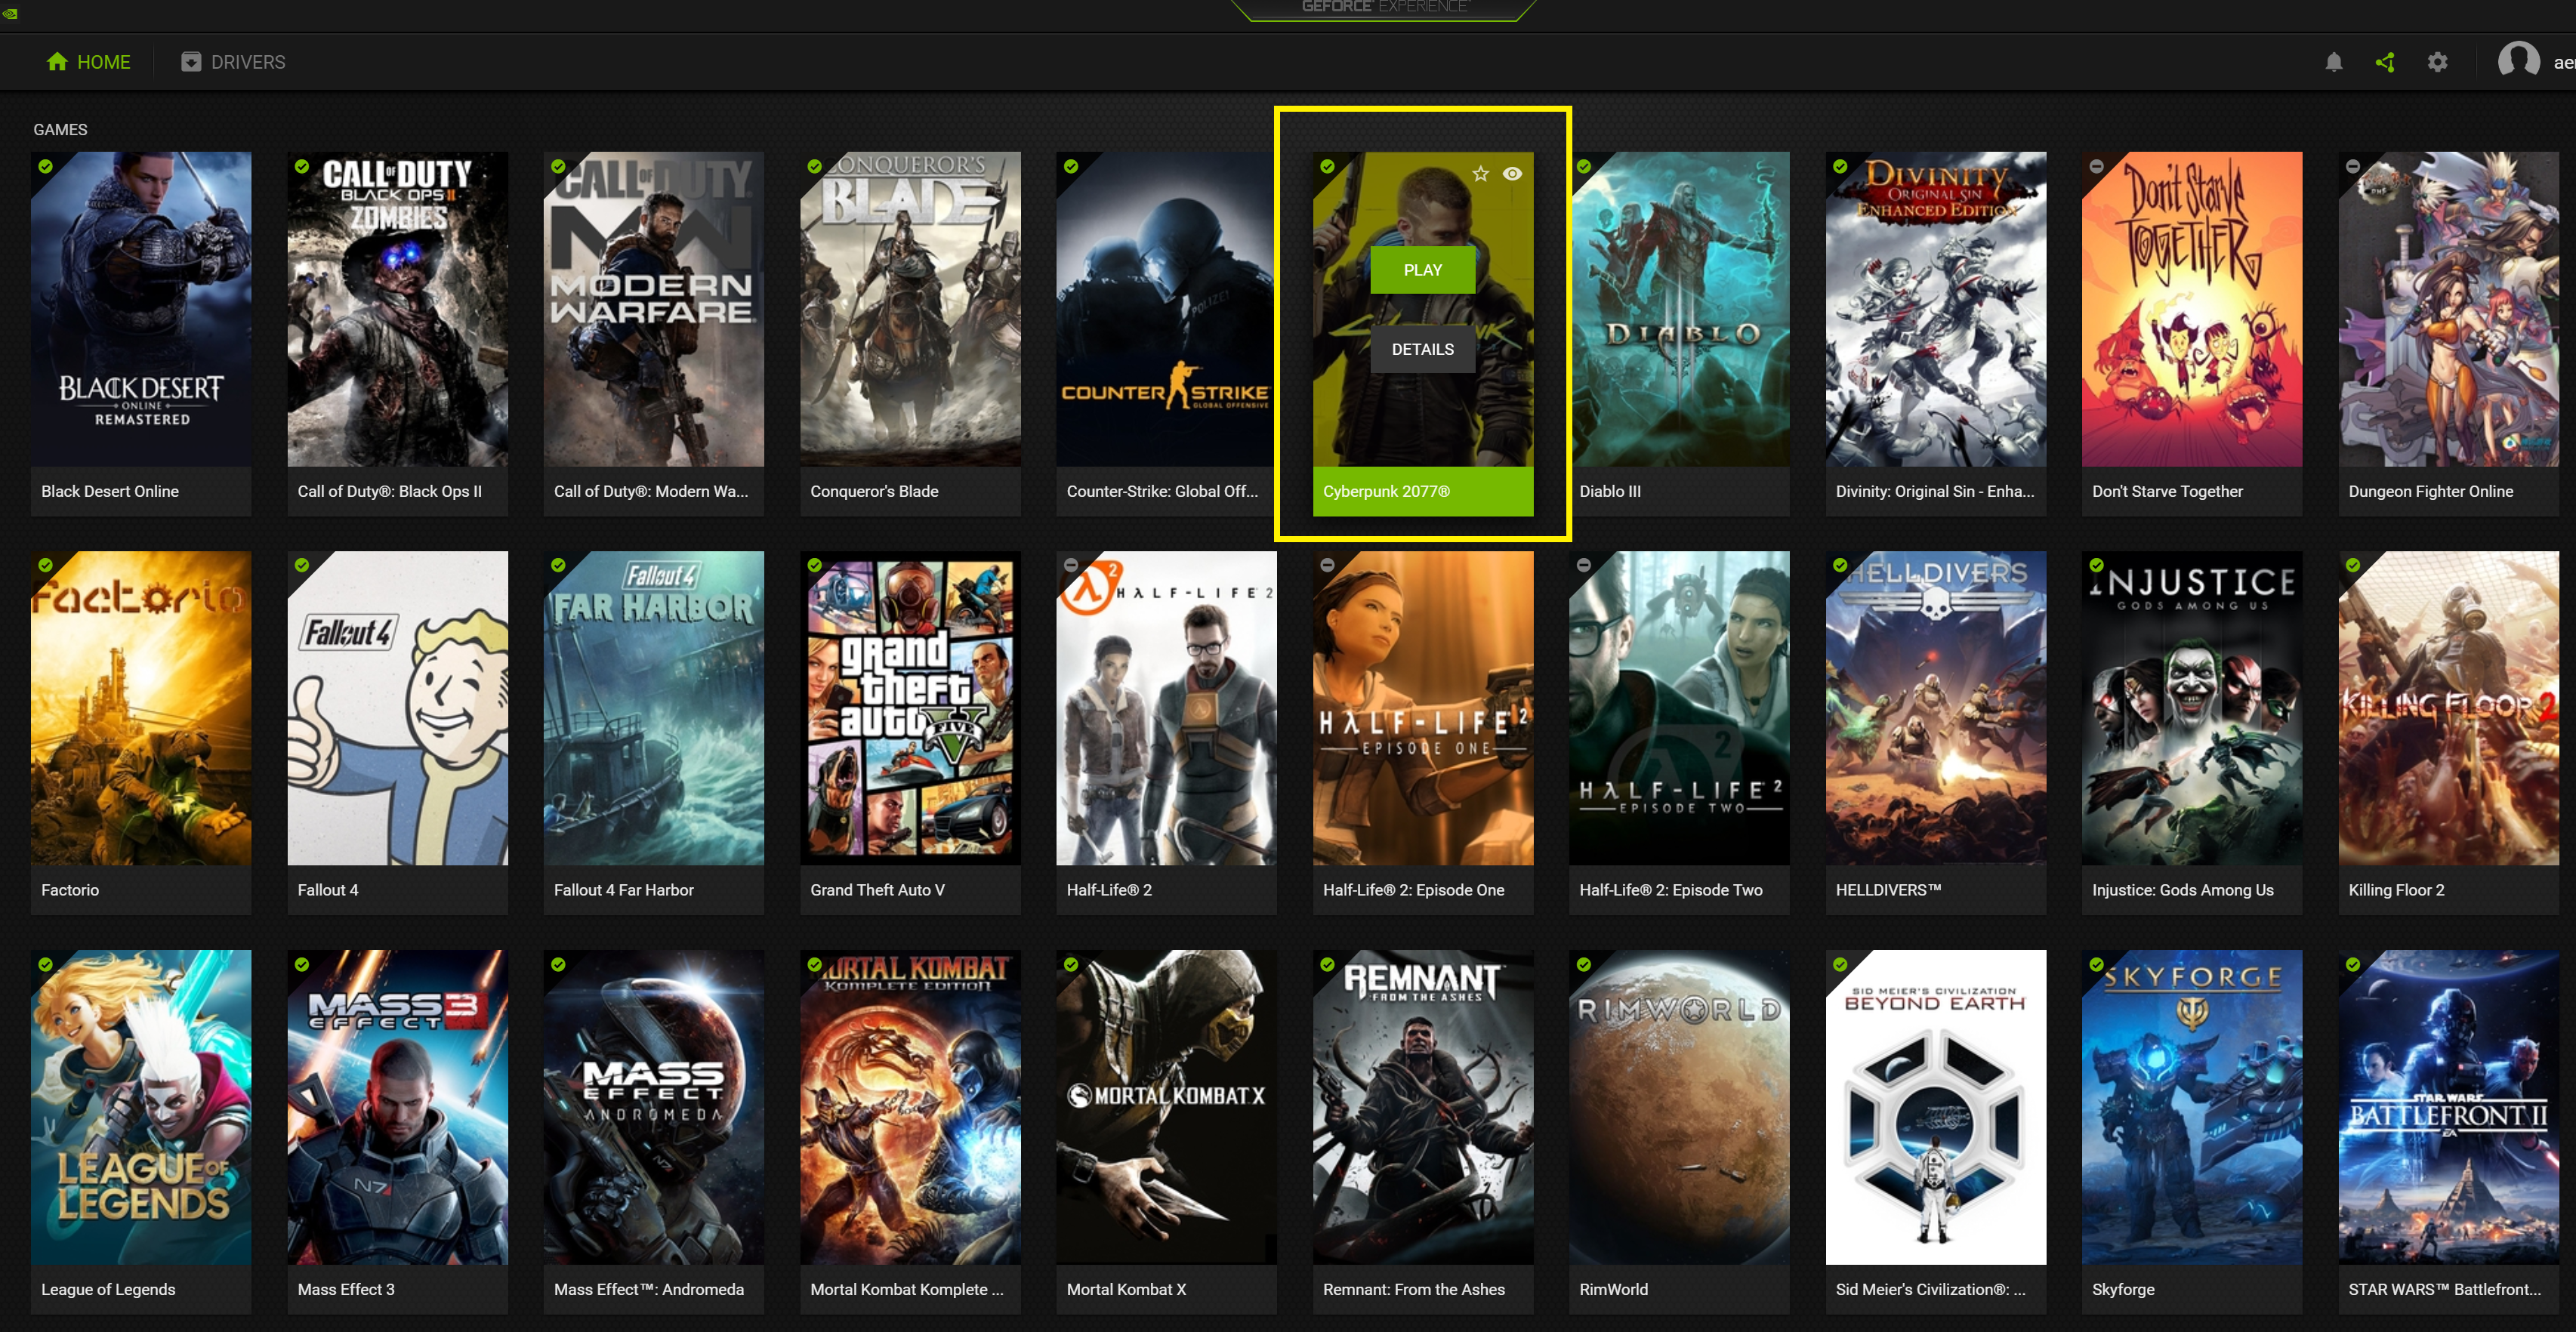Image resolution: width=2576 pixels, height=1332 pixels.
Task: Click the not-optimized icon on Half-Life 2
Action: tap(1071, 566)
